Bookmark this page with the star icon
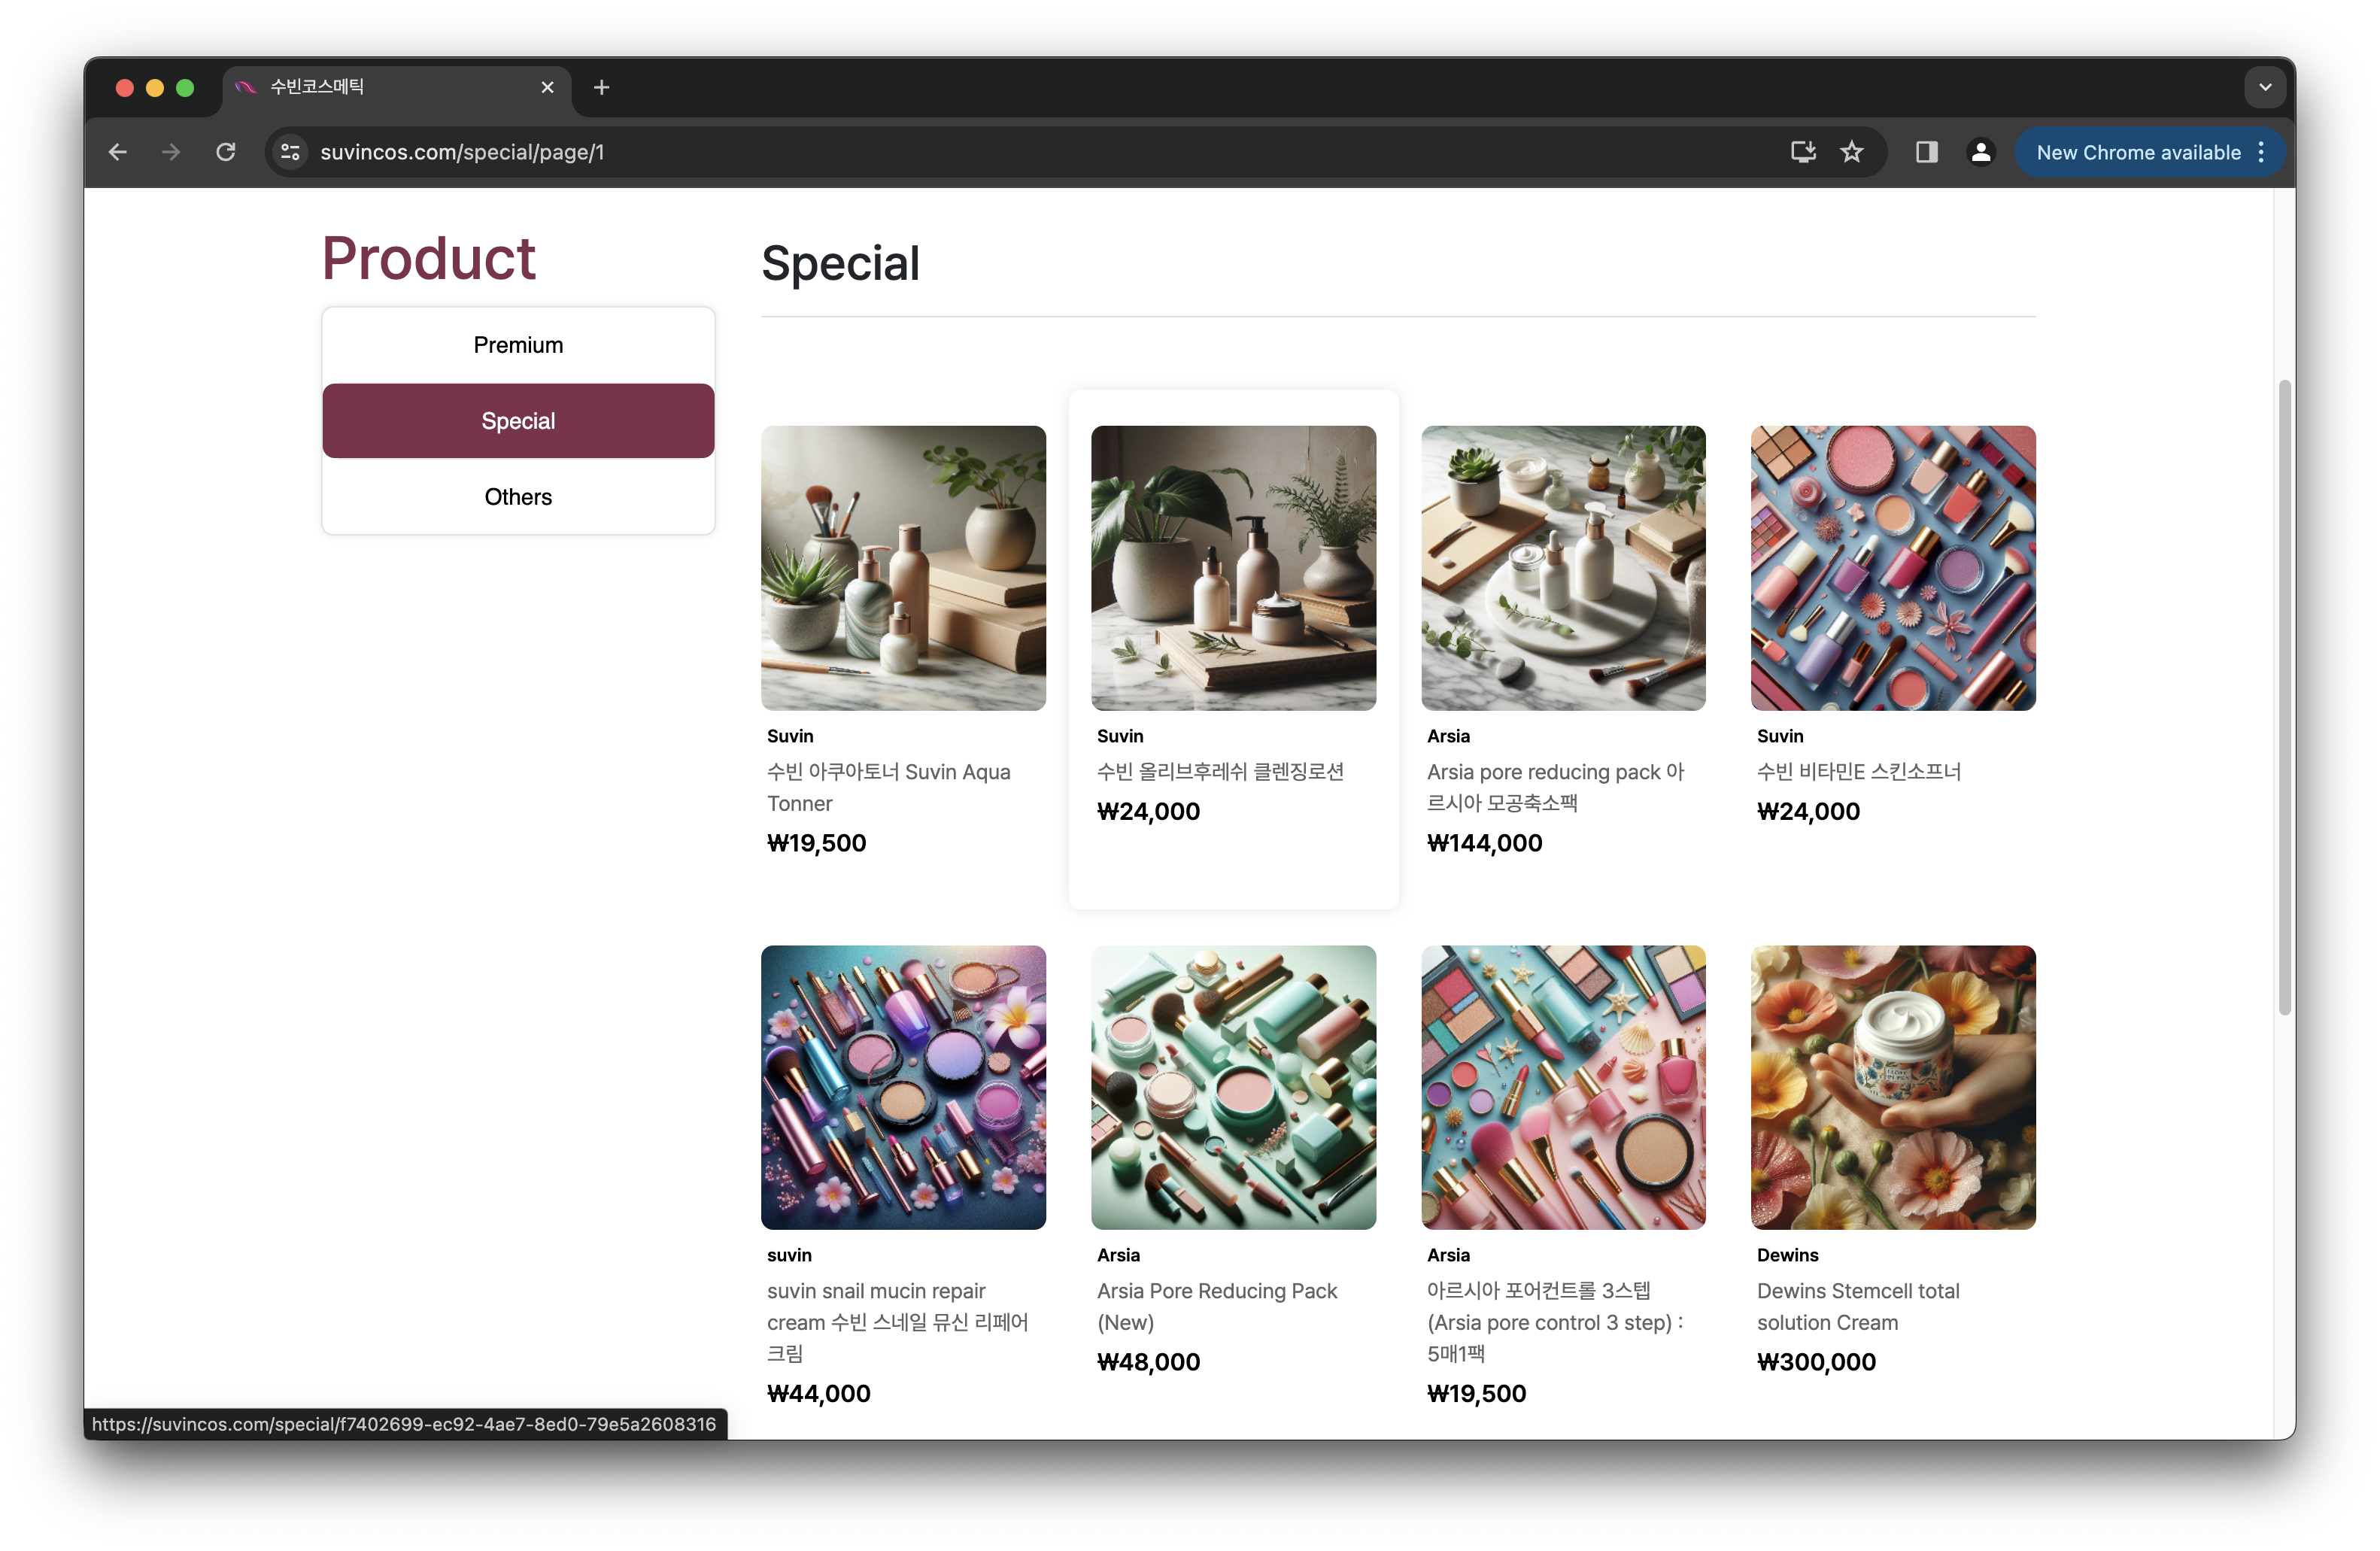The width and height of the screenshot is (2380, 1551). (x=1852, y=152)
